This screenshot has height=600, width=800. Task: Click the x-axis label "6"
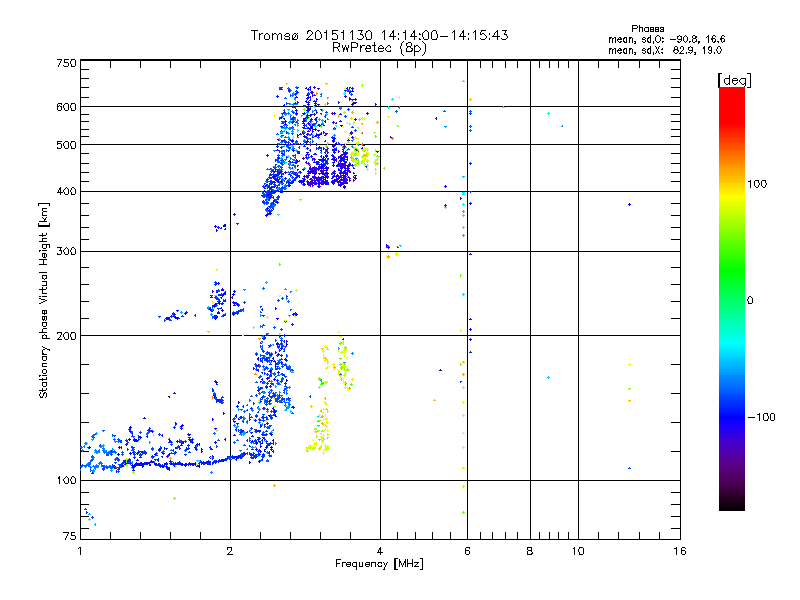pos(467,551)
